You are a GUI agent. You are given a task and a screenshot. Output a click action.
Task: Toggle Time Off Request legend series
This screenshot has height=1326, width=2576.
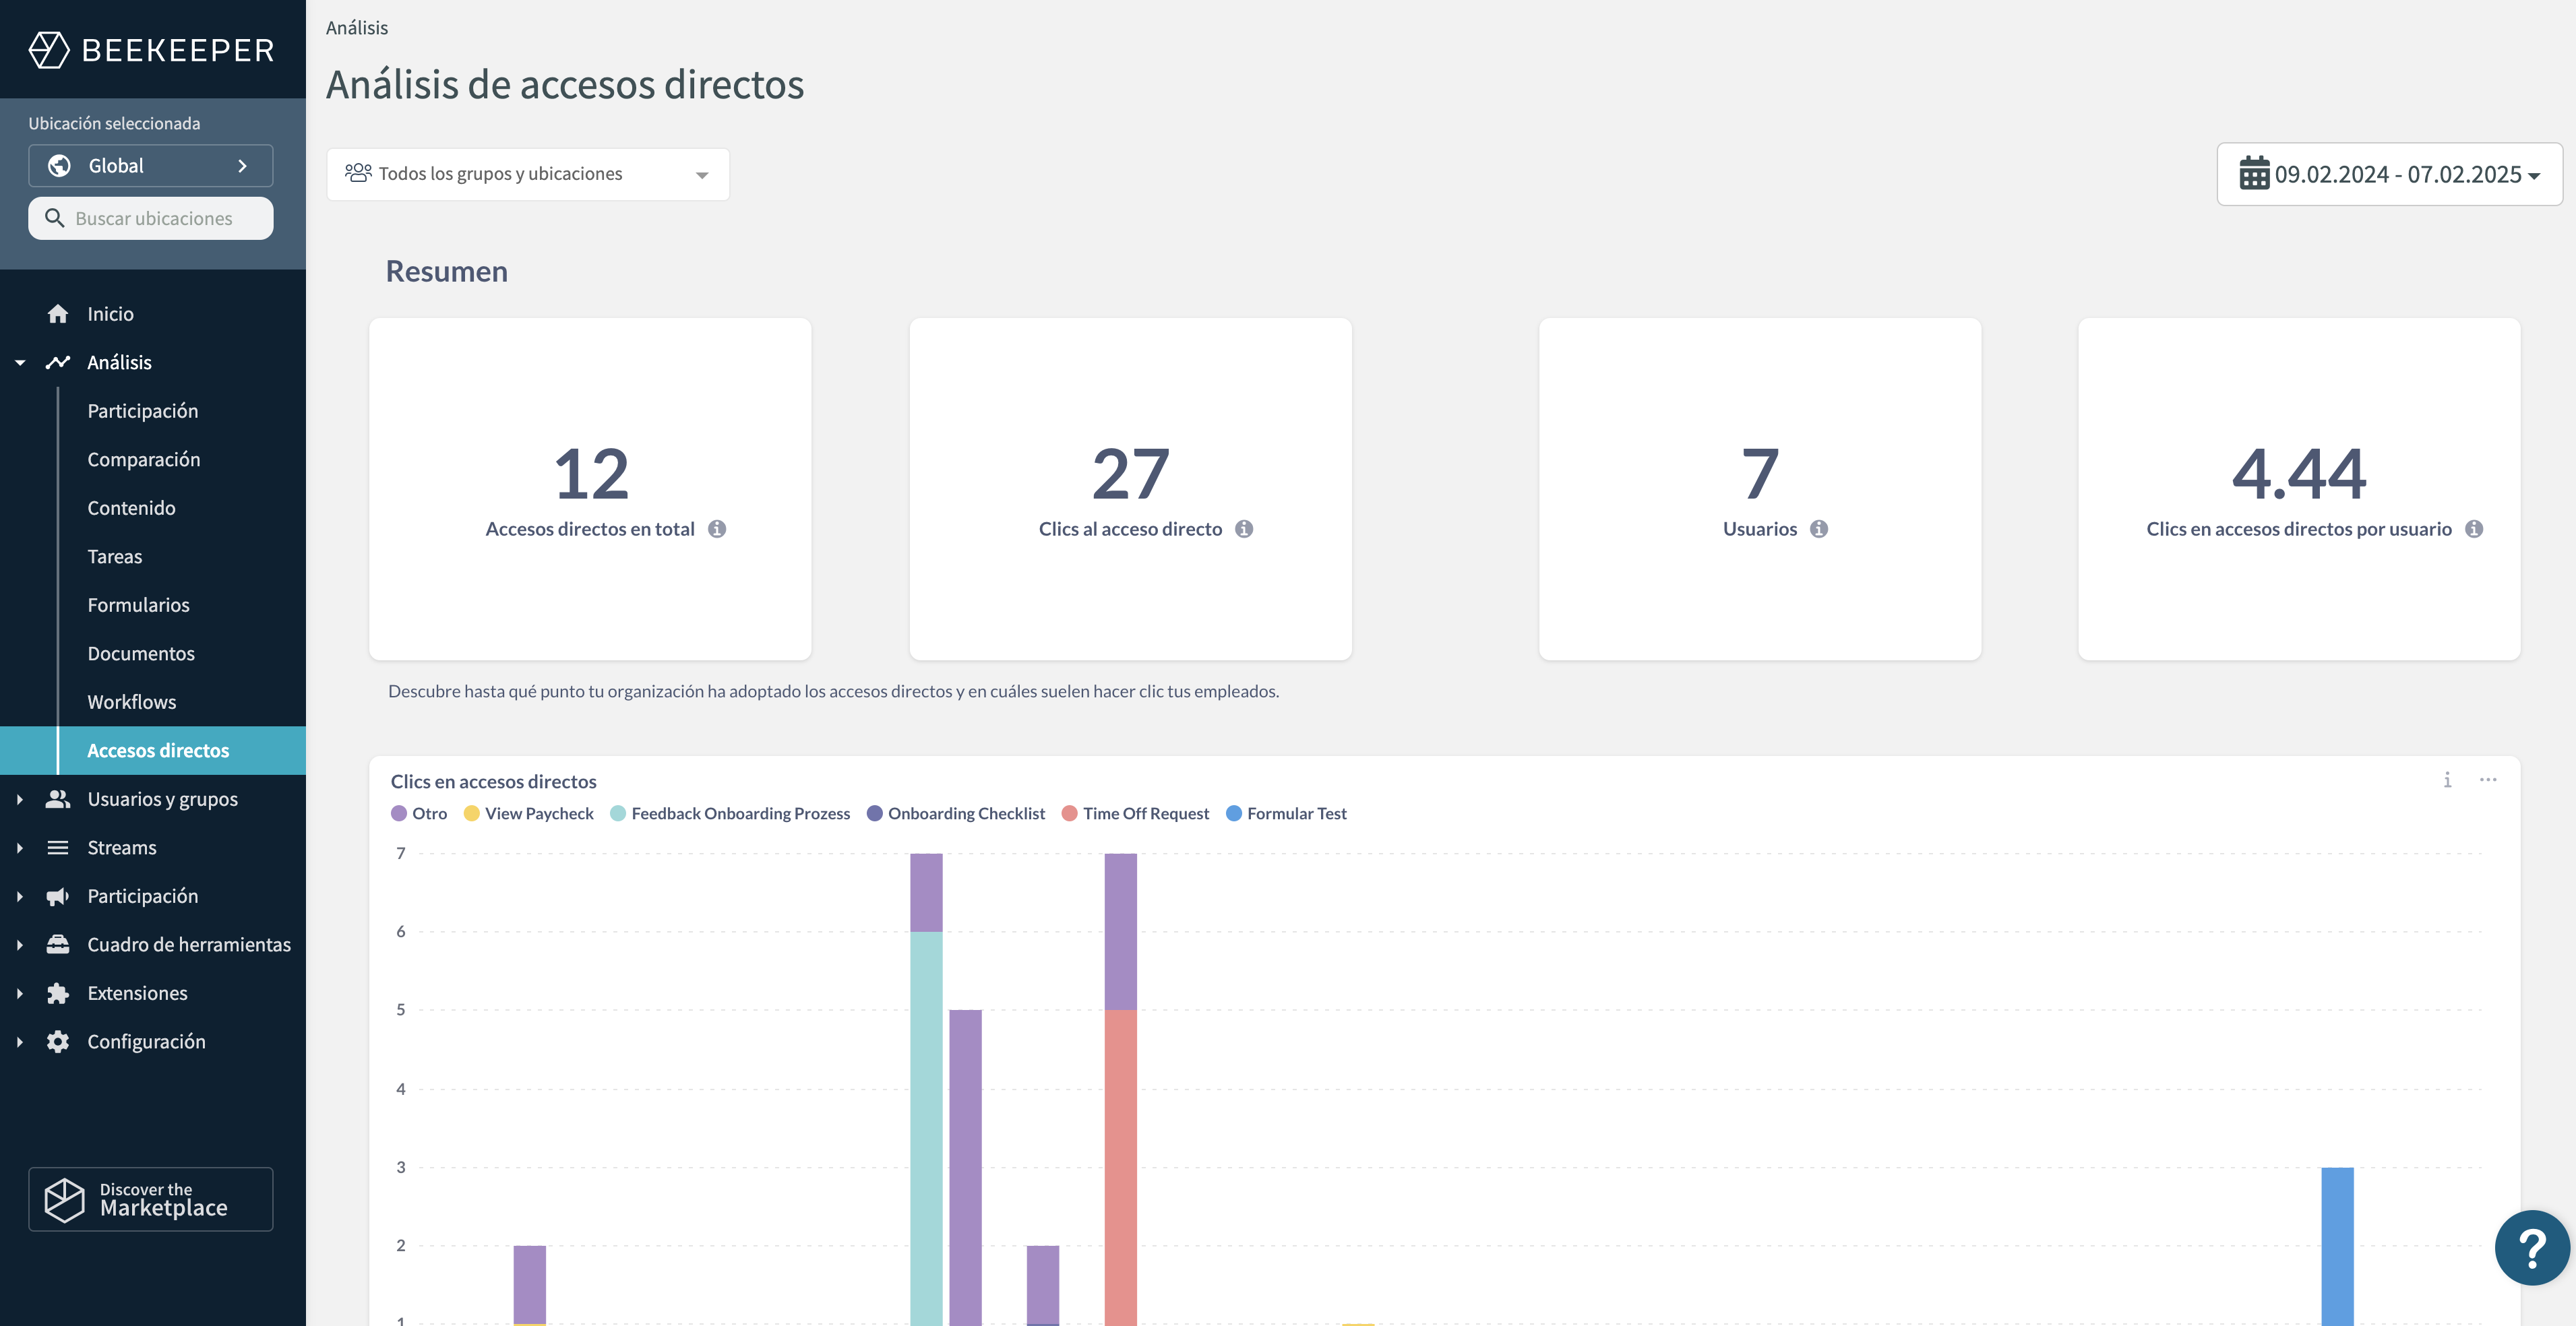pos(1136,814)
